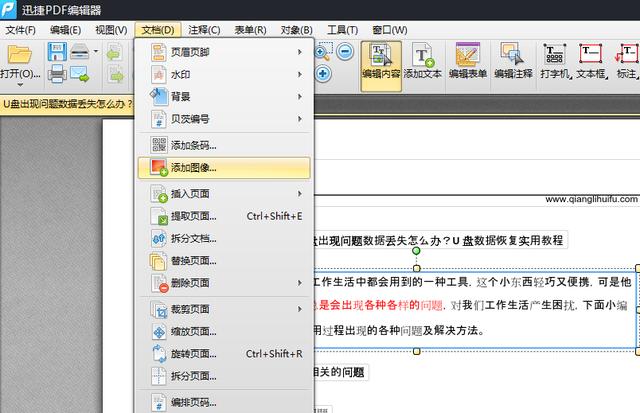
Task: Select the 标注 tool
Action: coord(627,61)
